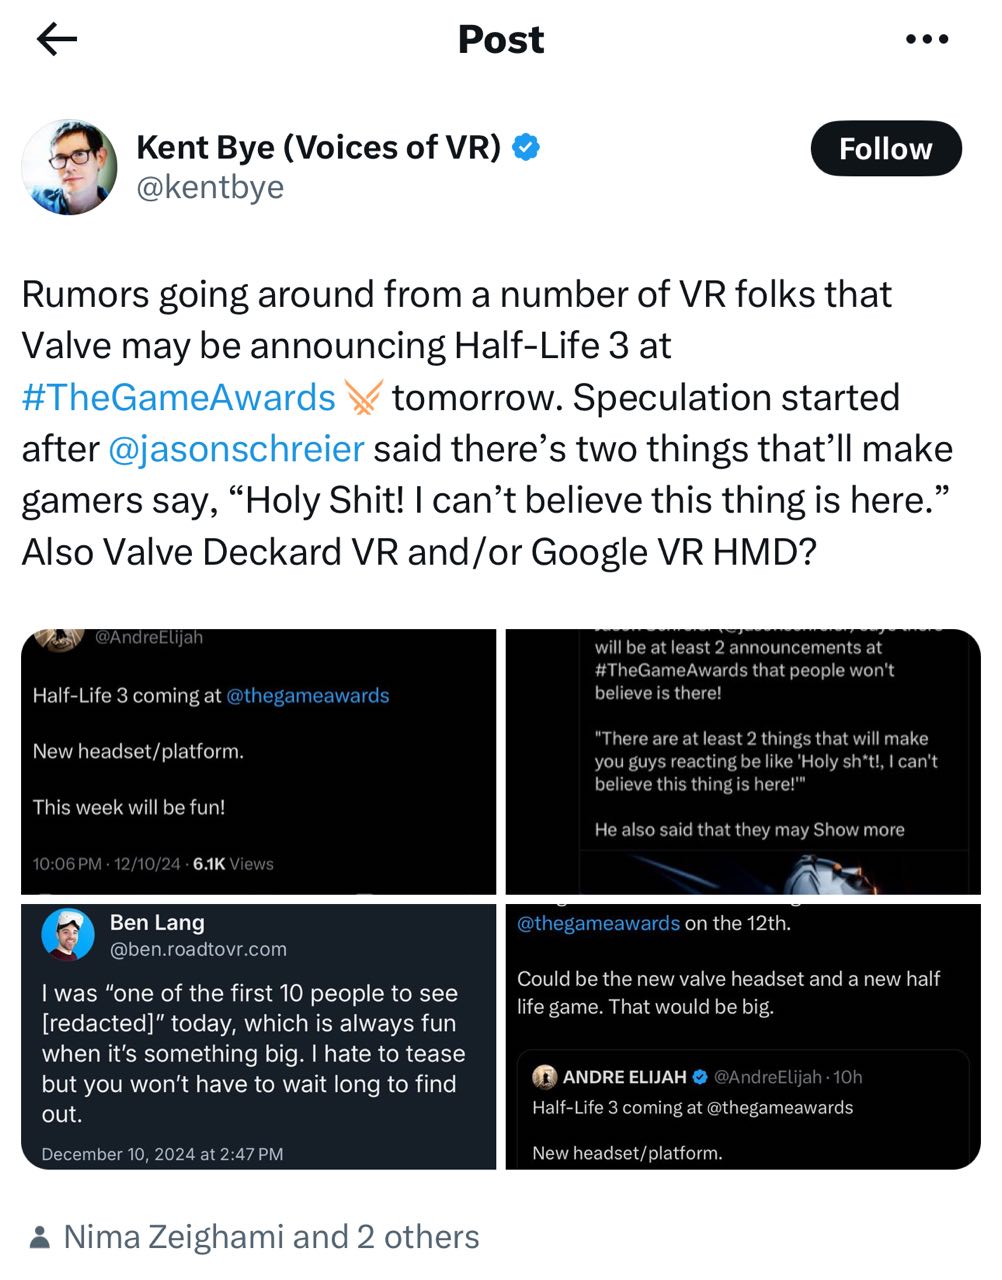Click the "Post" header title
1002x1280 pixels.
click(500, 40)
